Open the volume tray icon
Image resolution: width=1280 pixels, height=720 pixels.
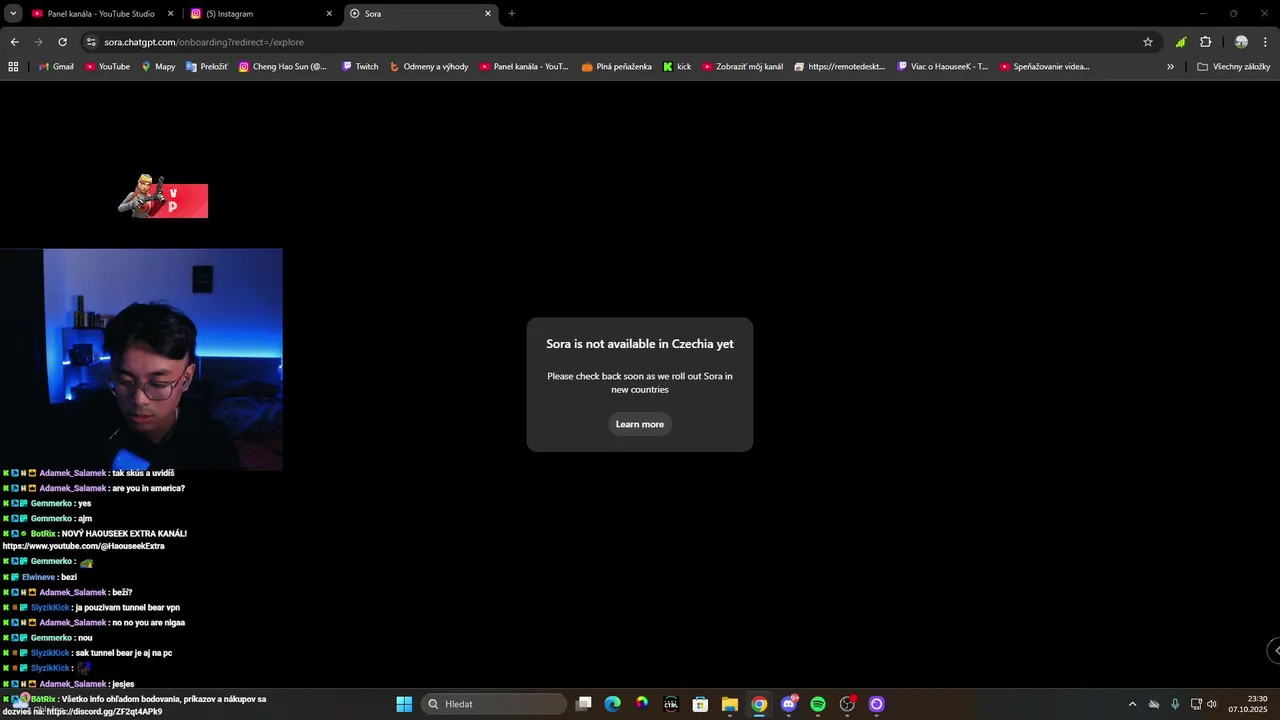click(1212, 704)
